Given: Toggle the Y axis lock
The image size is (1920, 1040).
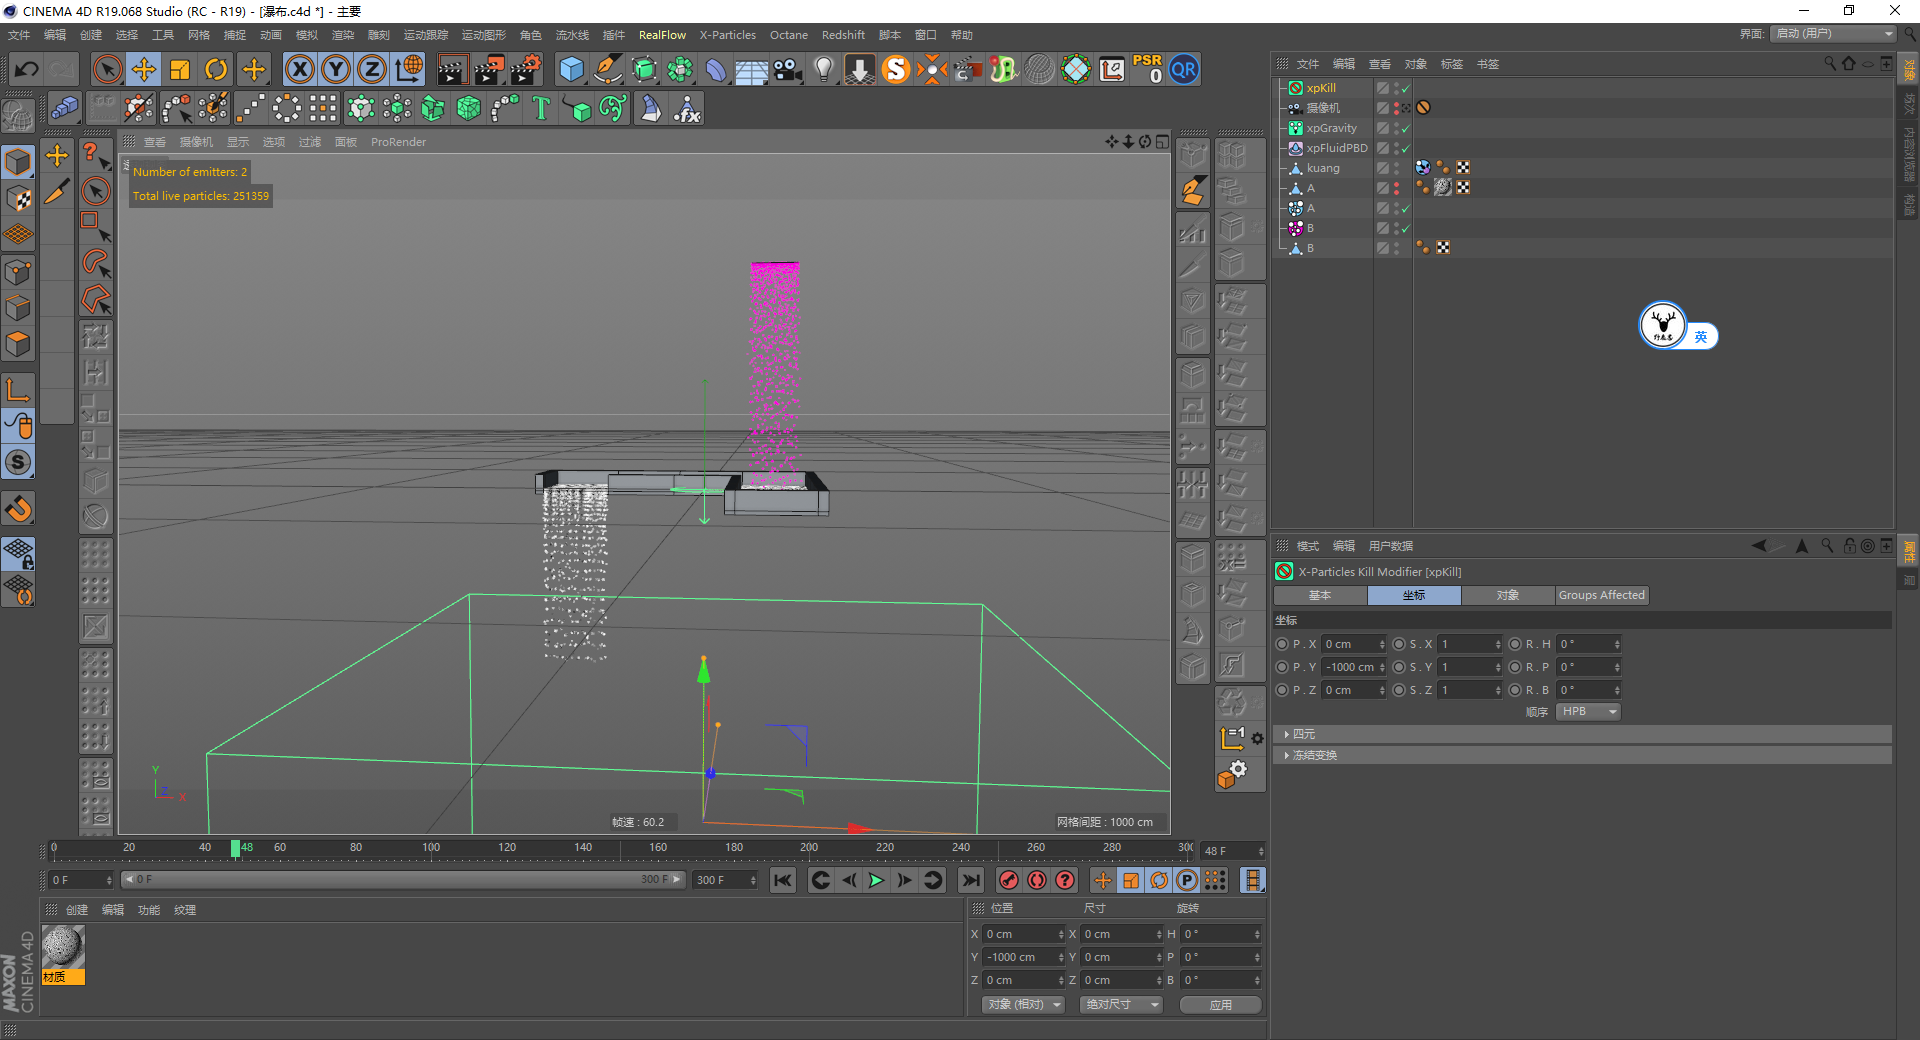Looking at the screenshot, I should (x=336, y=69).
